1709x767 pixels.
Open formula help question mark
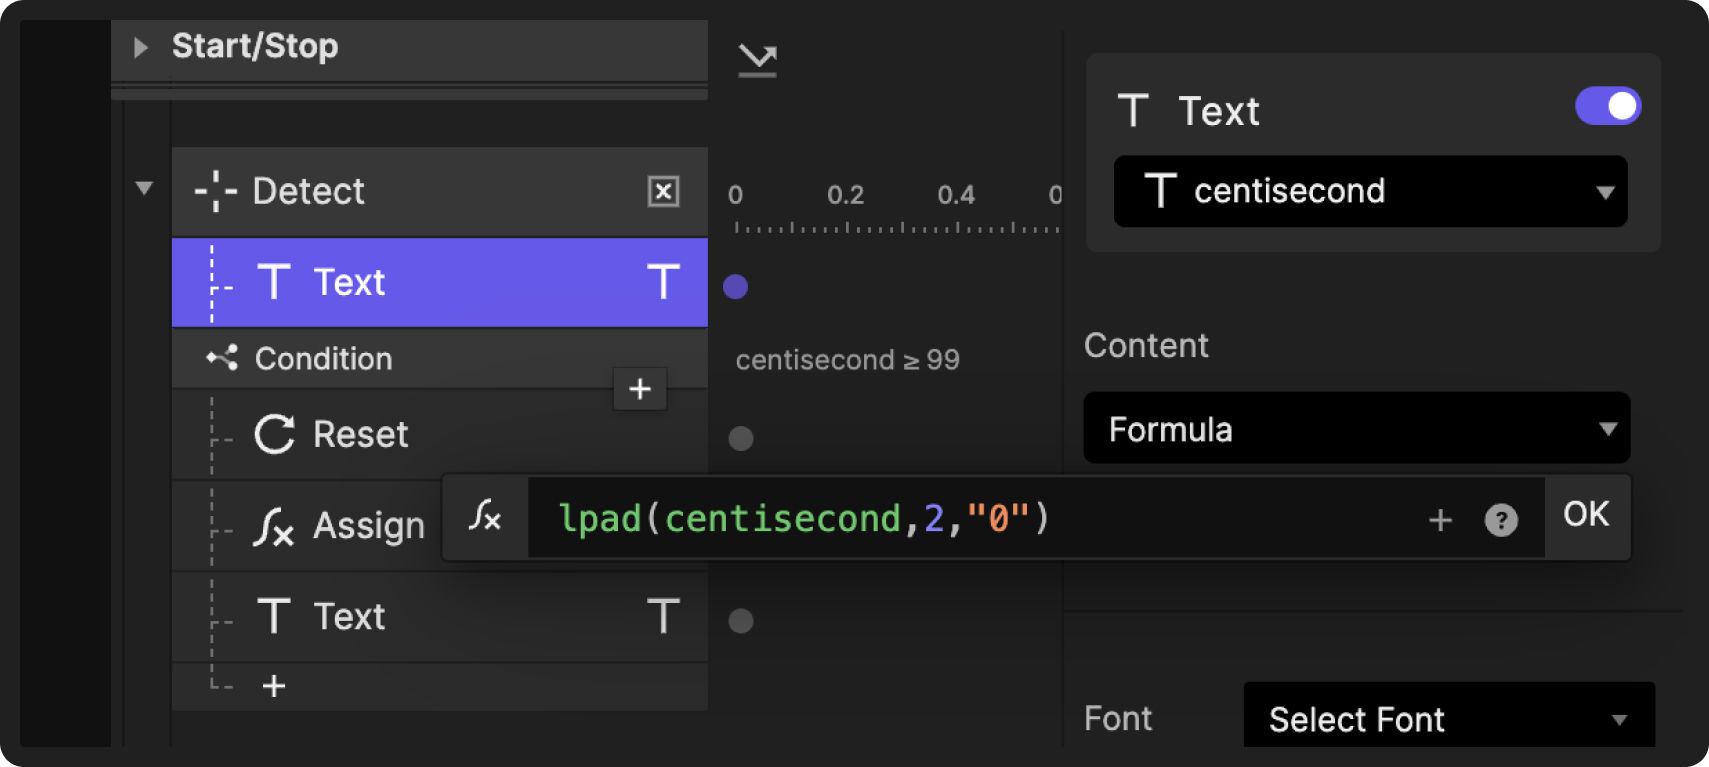pyautogui.click(x=1500, y=520)
